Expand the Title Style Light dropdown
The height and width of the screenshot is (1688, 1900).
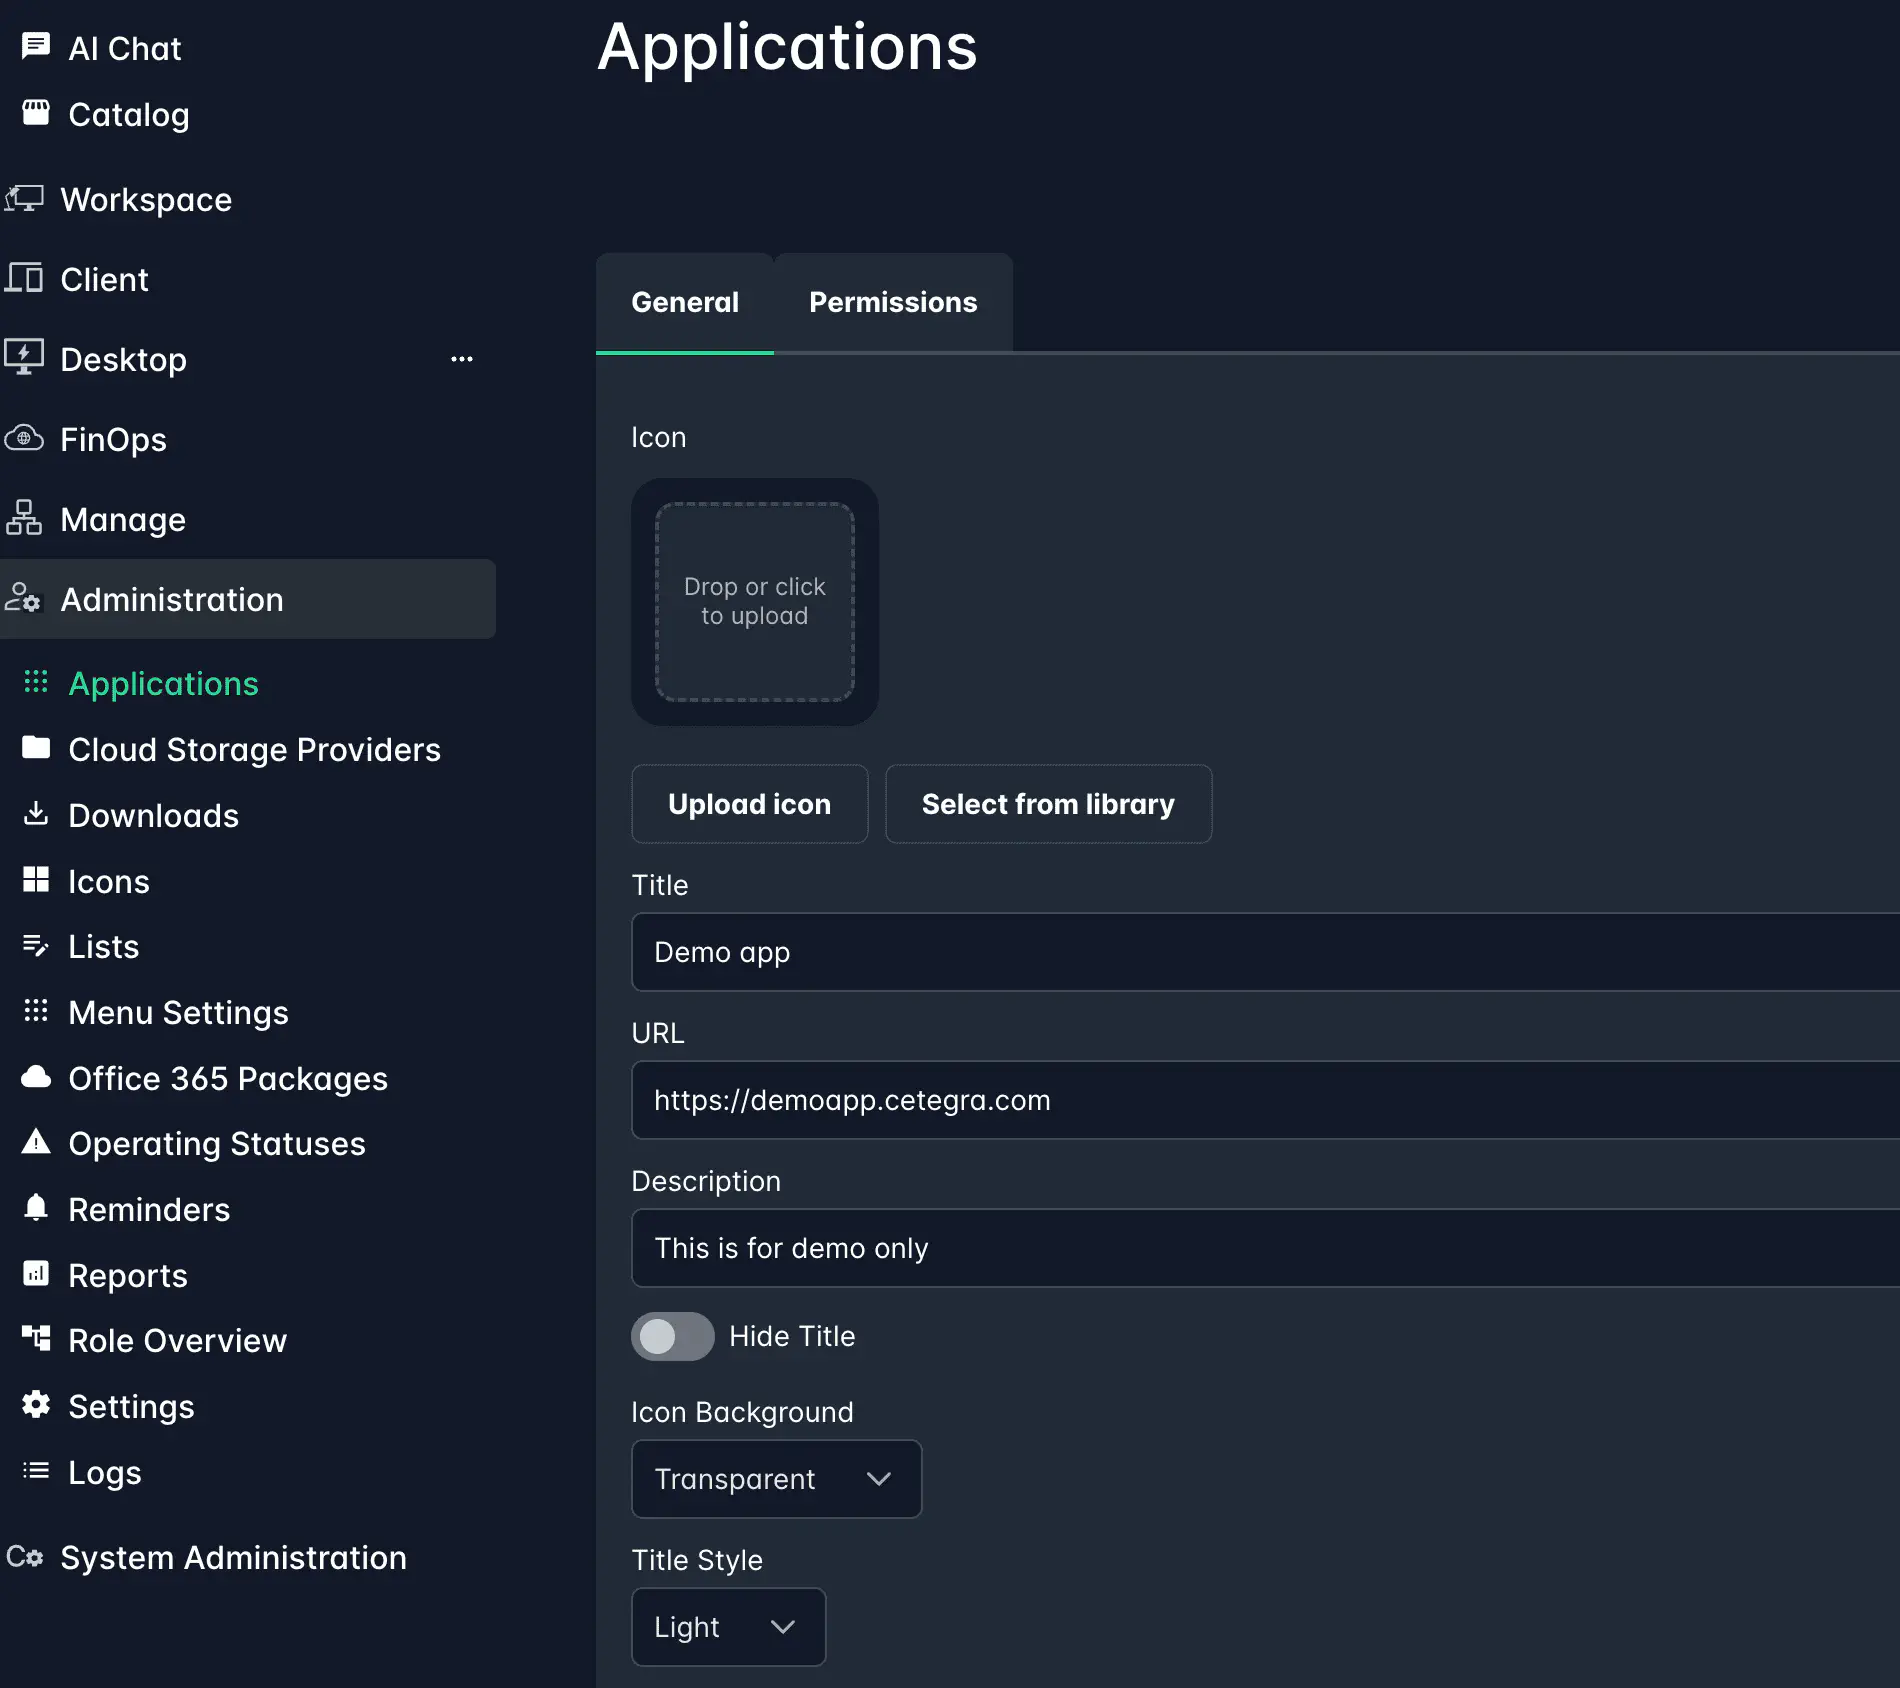[728, 1627]
